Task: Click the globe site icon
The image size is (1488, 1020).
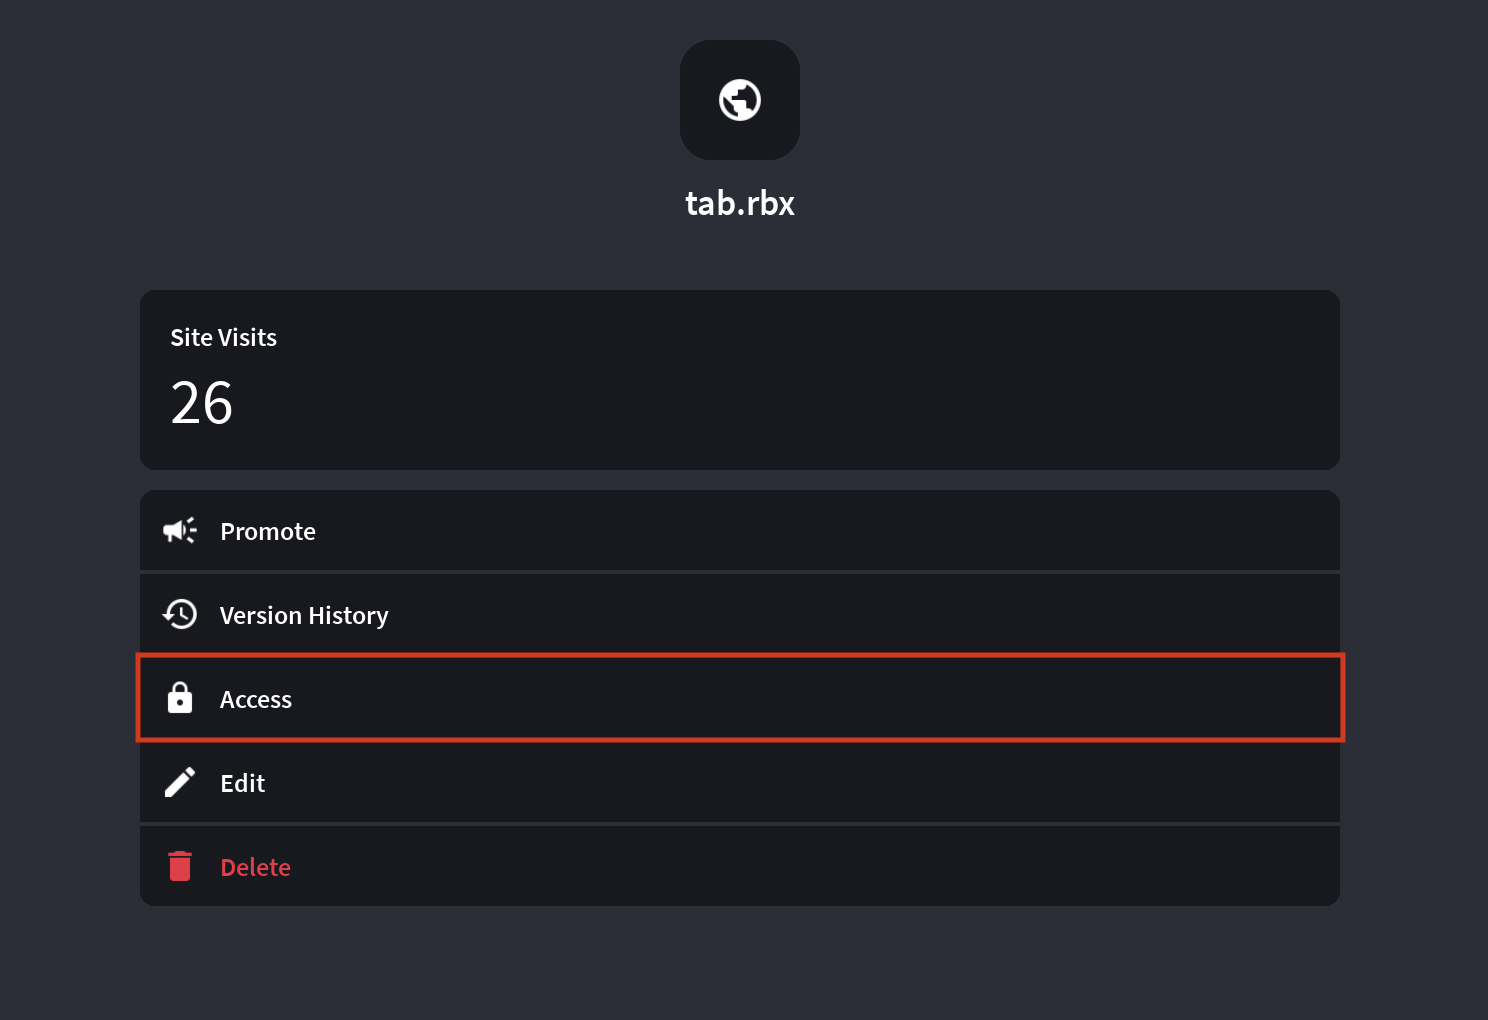Action: tap(740, 100)
